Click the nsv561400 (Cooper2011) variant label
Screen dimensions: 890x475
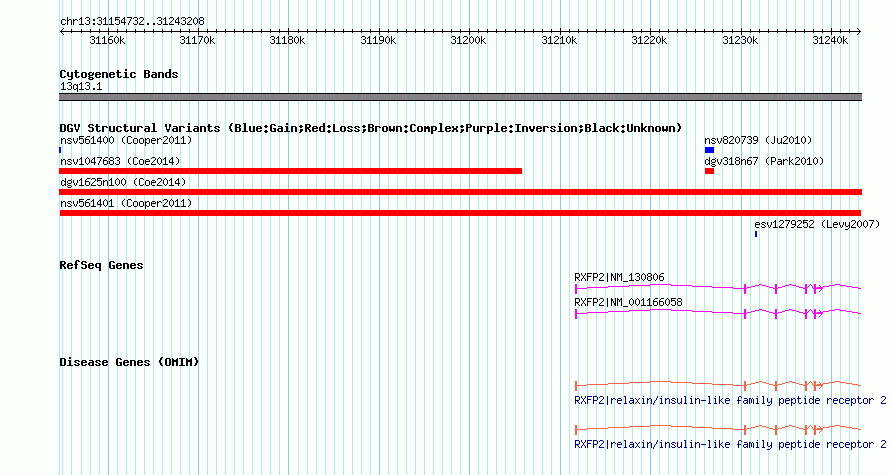point(126,140)
